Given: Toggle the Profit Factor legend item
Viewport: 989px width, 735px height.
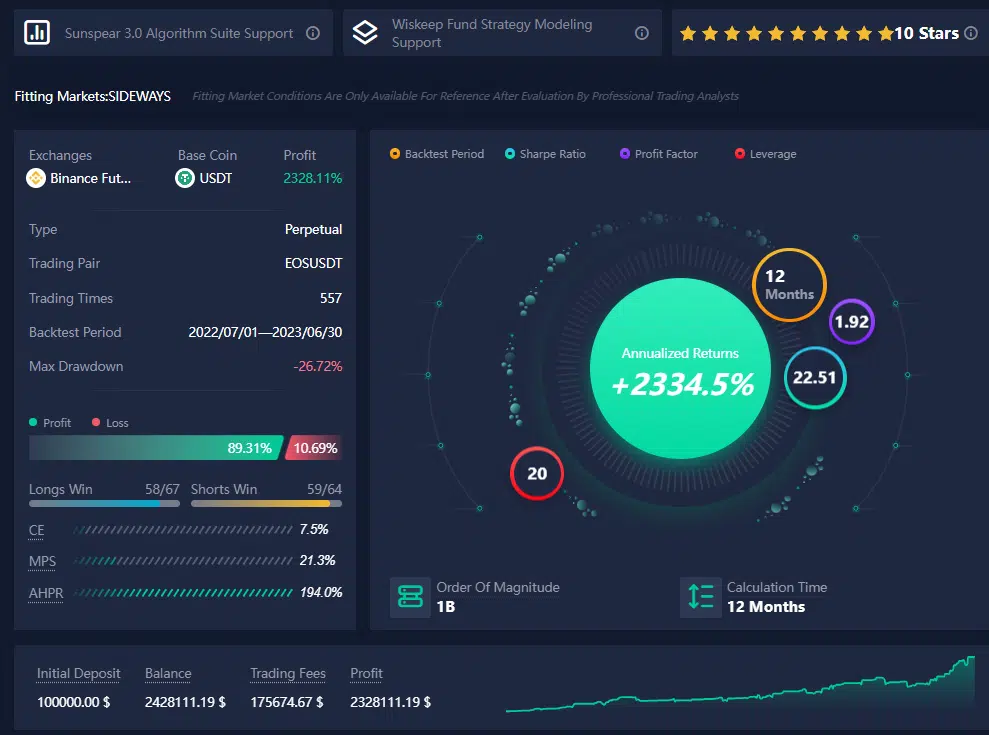Looking at the screenshot, I should 658,154.
